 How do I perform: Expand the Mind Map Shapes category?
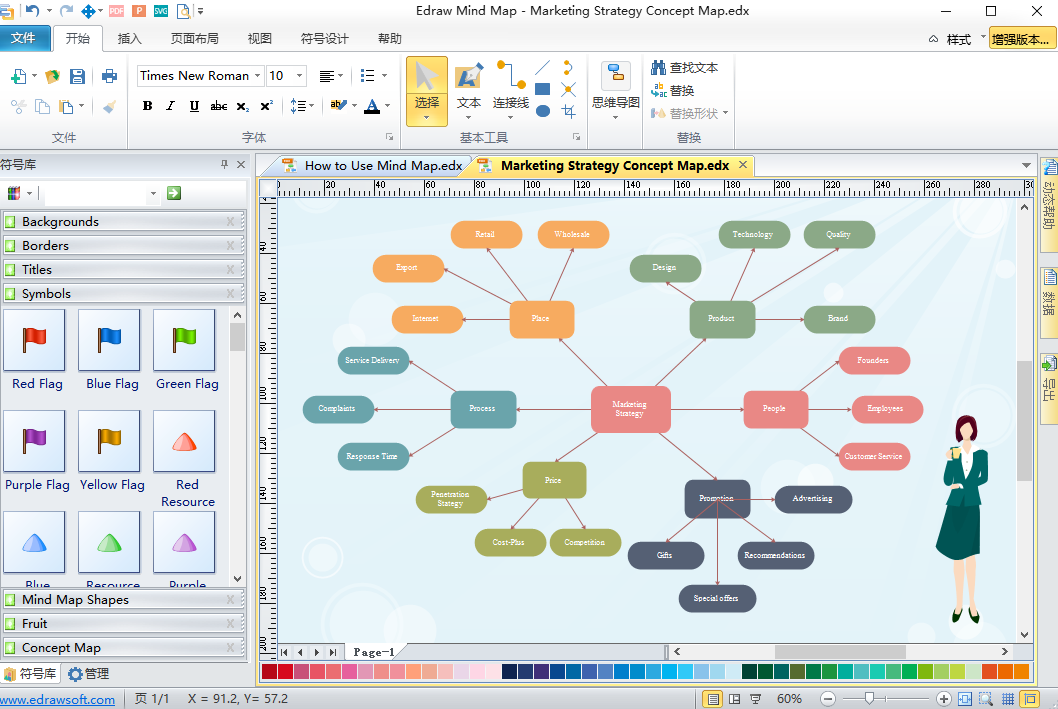click(x=75, y=600)
